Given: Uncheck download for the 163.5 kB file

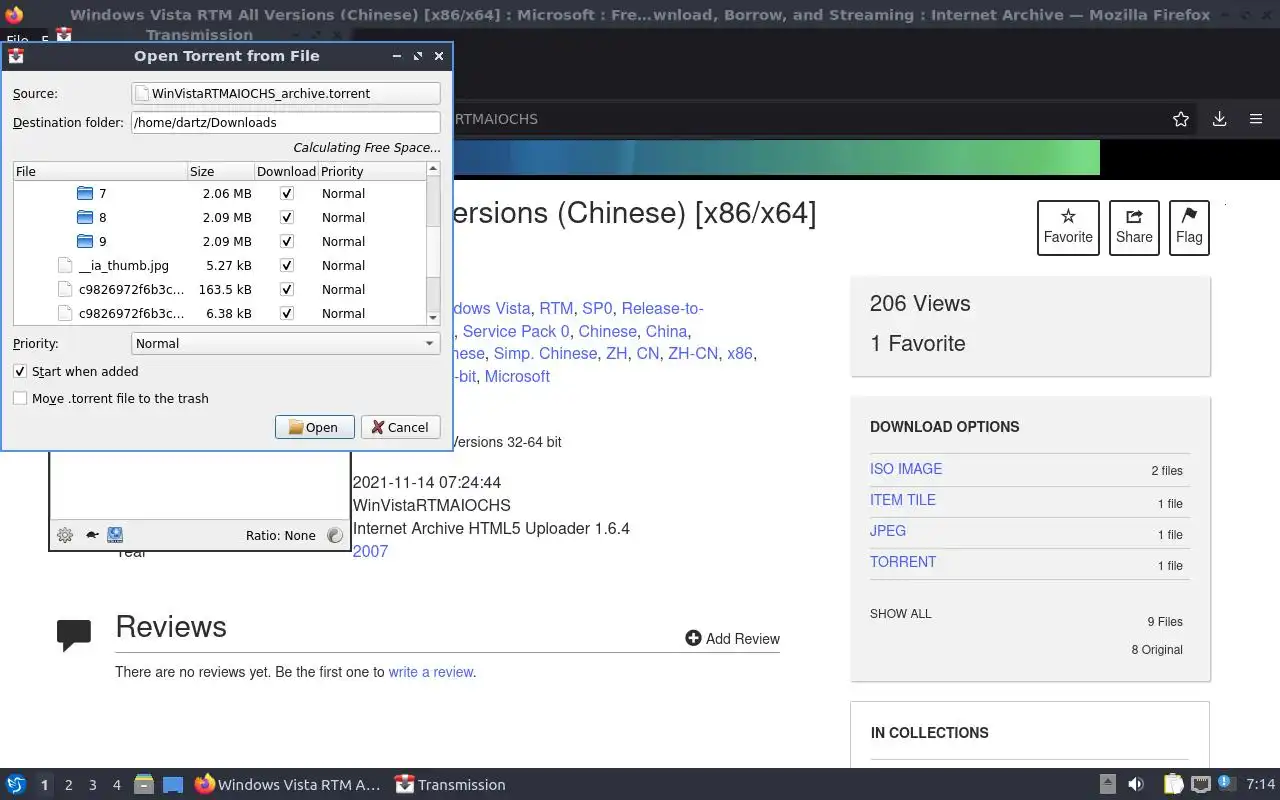Looking at the screenshot, I should [287, 289].
